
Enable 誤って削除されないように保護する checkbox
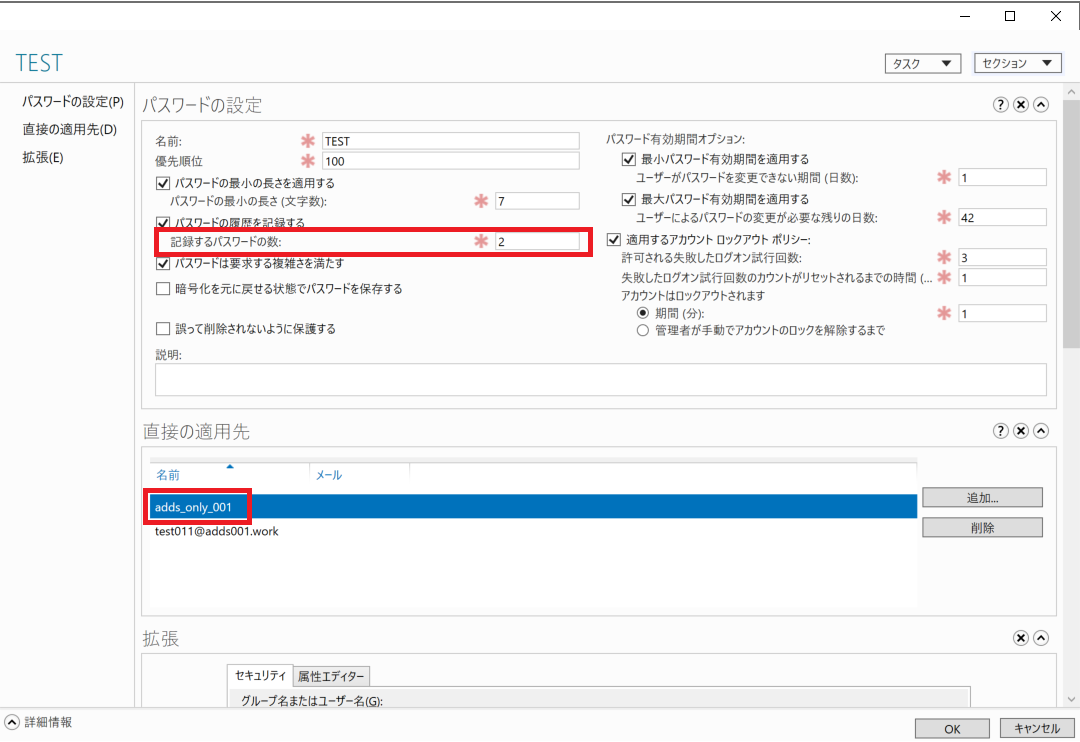click(163, 329)
